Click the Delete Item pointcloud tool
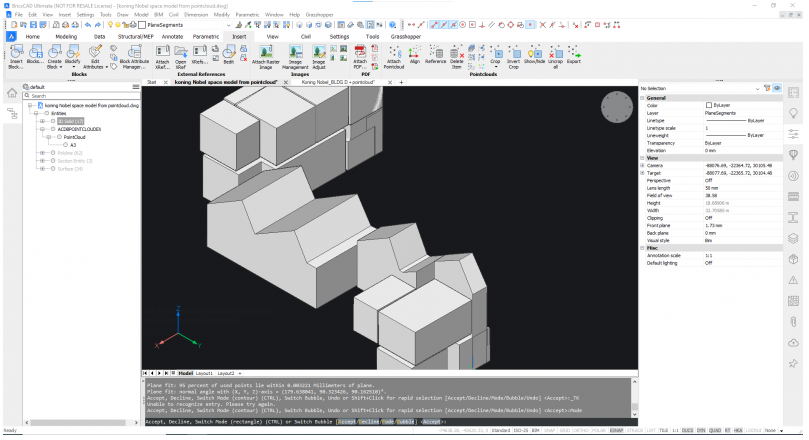The height and width of the screenshot is (440, 809). tap(457, 56)
